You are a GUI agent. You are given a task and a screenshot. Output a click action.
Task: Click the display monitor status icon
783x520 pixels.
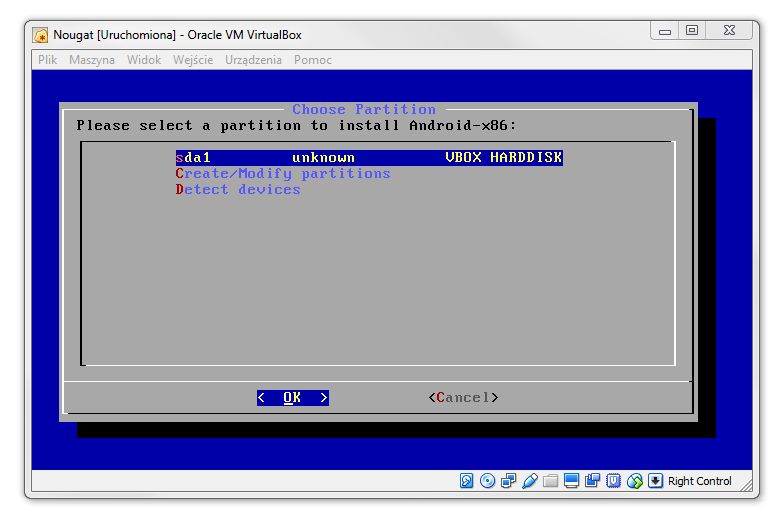point(571,481)
